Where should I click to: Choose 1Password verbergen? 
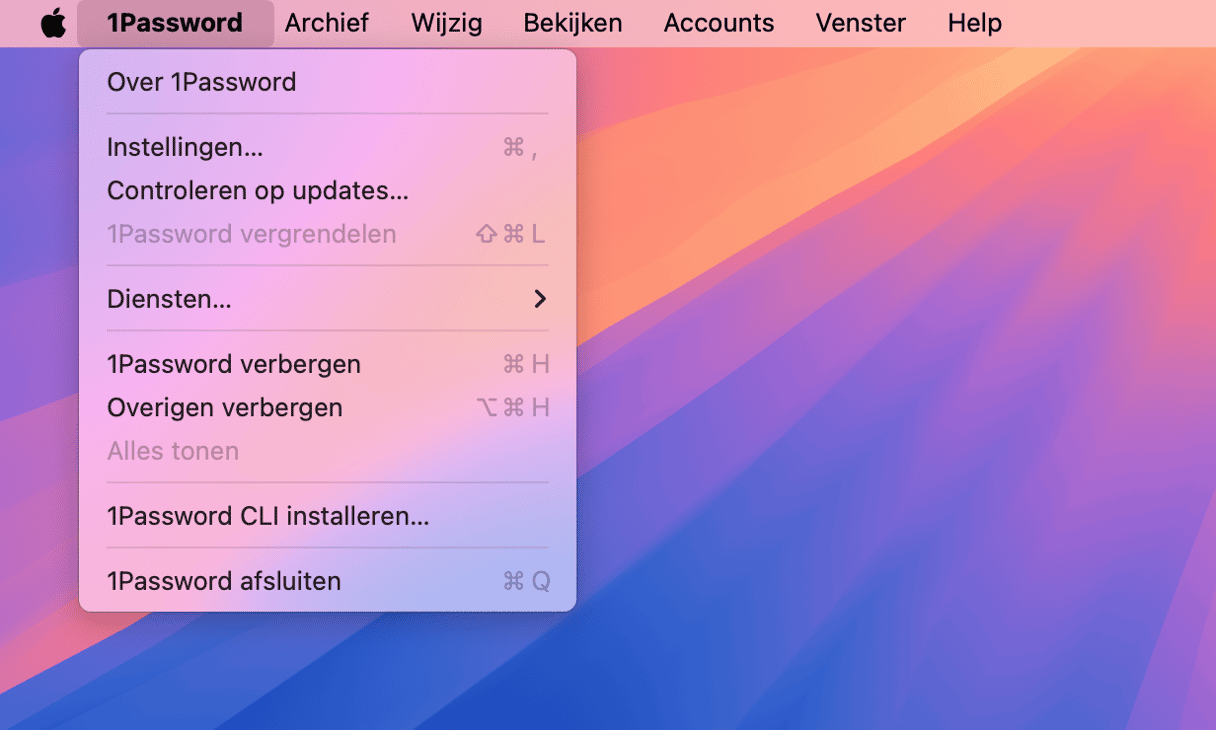[x=328, y=364]
